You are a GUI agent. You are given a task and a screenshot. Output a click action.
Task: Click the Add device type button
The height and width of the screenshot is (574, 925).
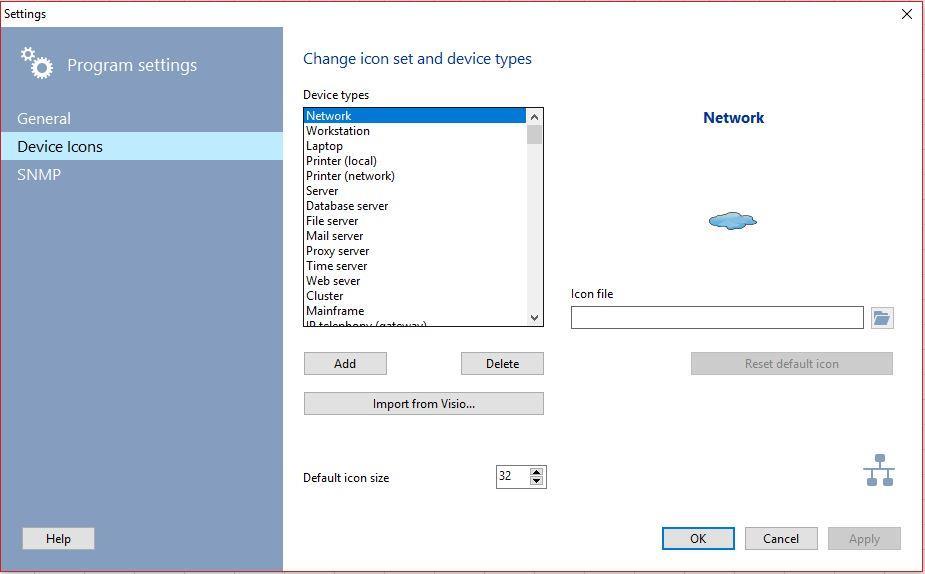point(345,363)
